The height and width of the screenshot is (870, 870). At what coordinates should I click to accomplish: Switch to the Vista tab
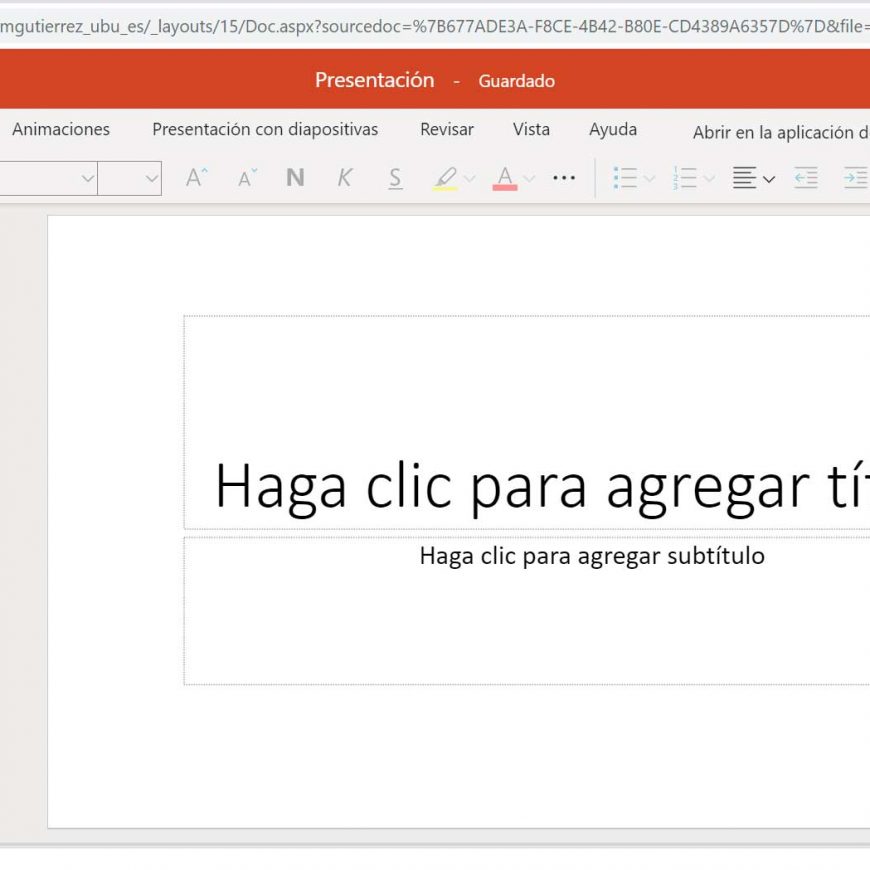click(x=531, y=129)
